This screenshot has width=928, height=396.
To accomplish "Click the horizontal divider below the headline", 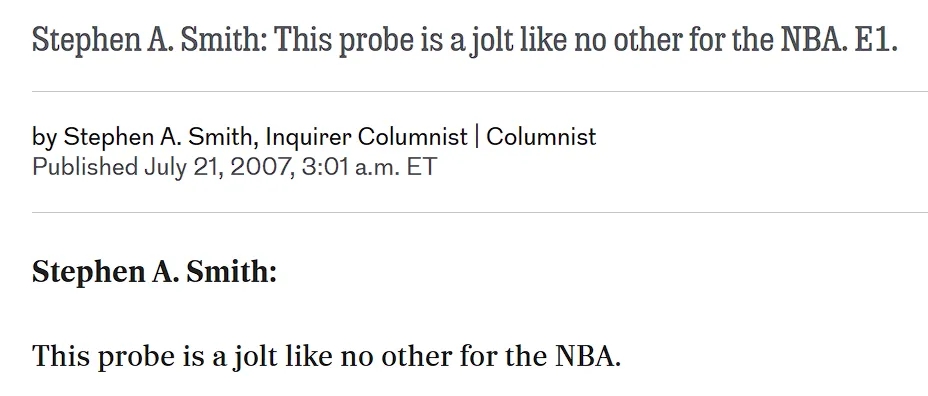I will pos(480,92).
